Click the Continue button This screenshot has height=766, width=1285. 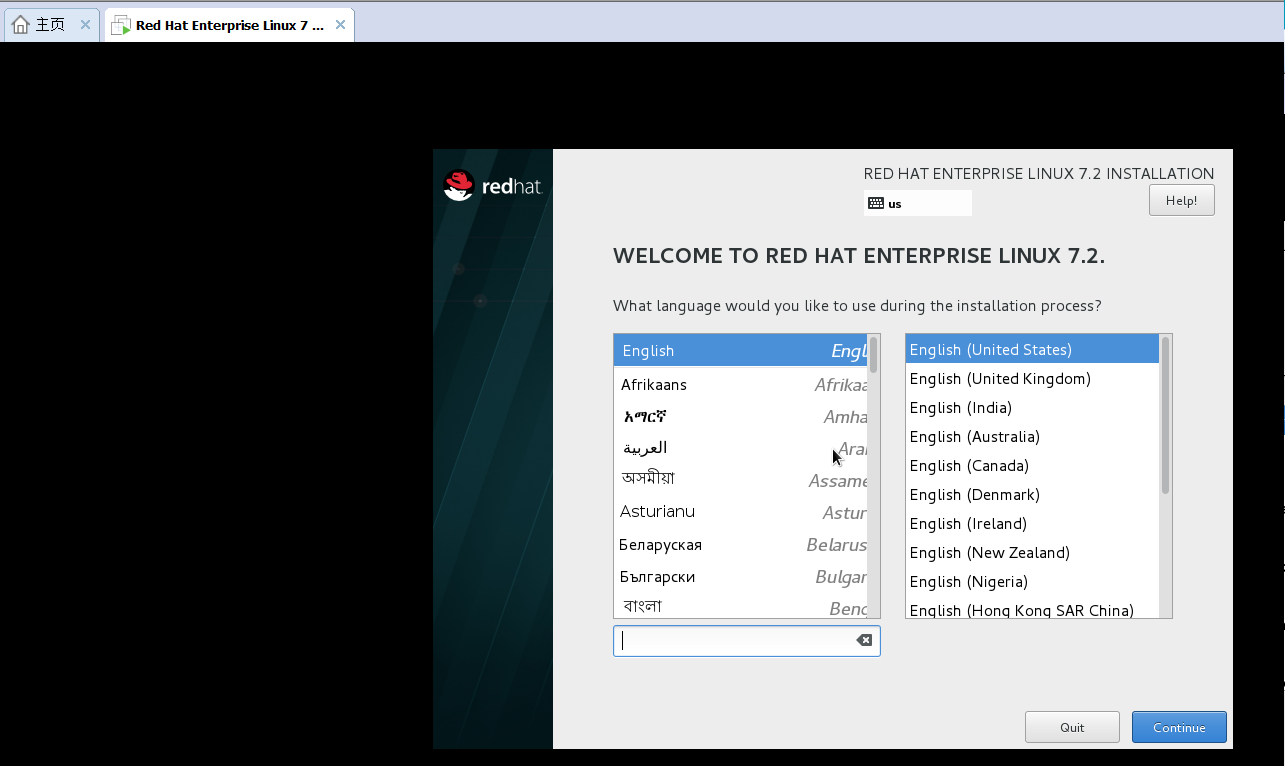pyautogui.click(x=1179, y=727)
